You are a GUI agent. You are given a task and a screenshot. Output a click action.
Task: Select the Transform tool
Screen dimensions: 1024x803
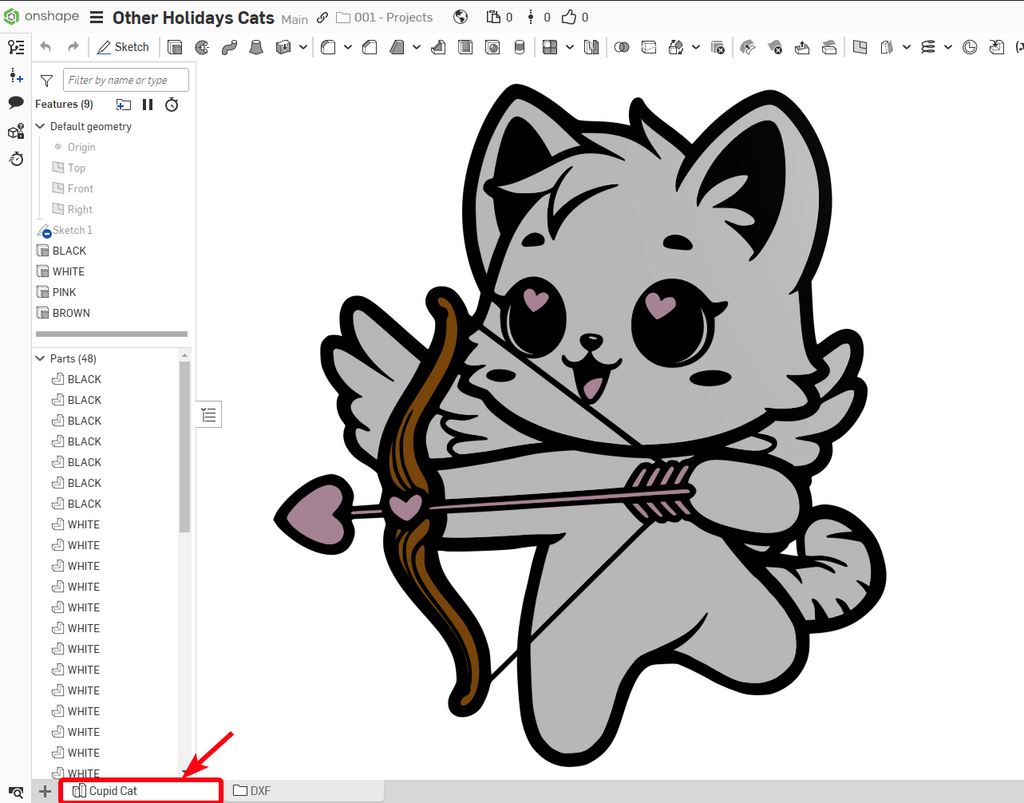[x=676, y=47]
